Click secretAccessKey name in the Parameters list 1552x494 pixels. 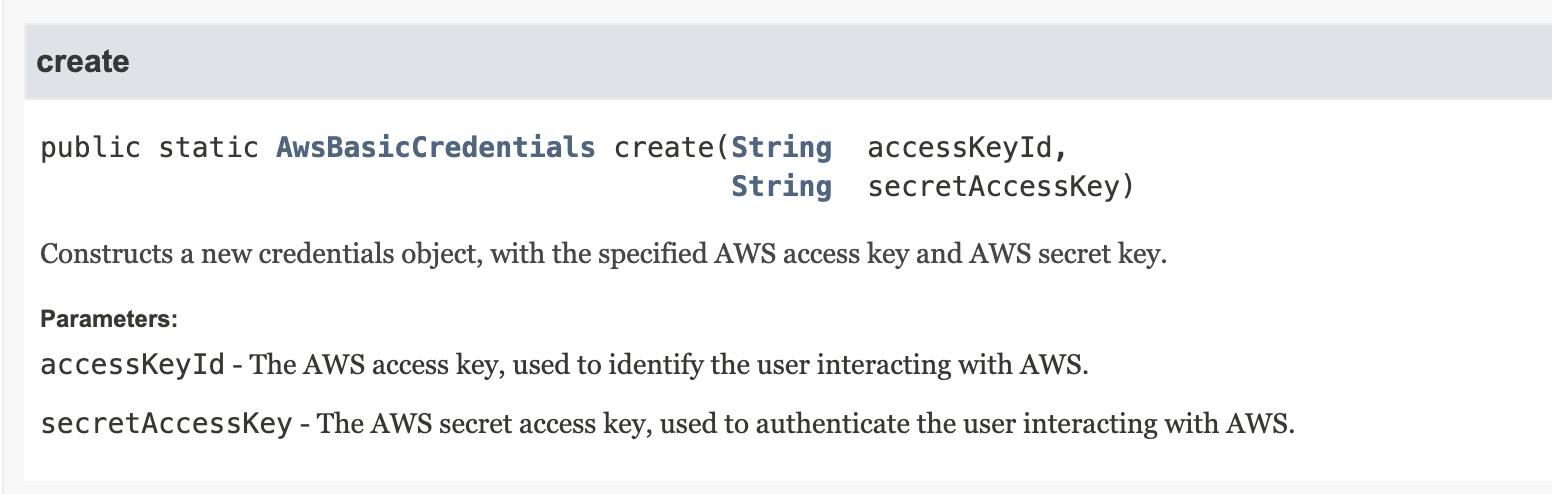(166, 423)
